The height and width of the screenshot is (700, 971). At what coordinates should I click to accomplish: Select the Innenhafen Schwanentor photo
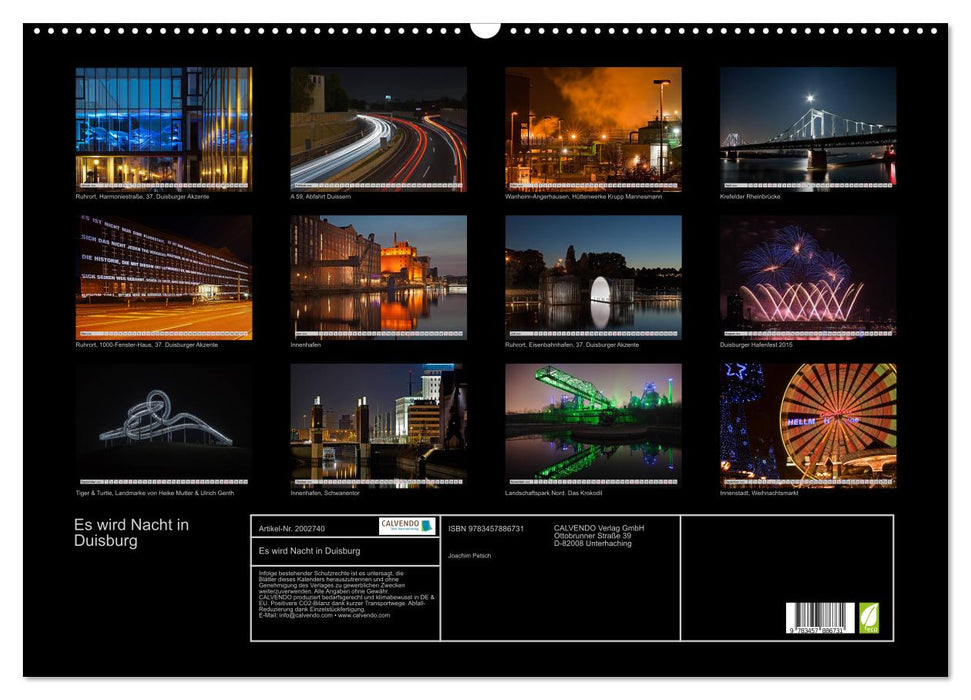[x=378, y=424]
